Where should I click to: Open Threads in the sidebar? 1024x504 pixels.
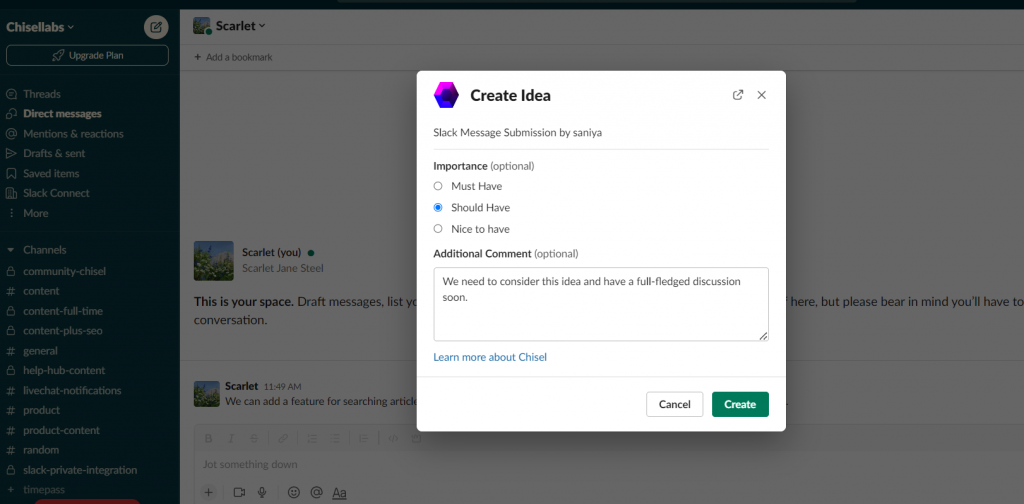(42, 94)
